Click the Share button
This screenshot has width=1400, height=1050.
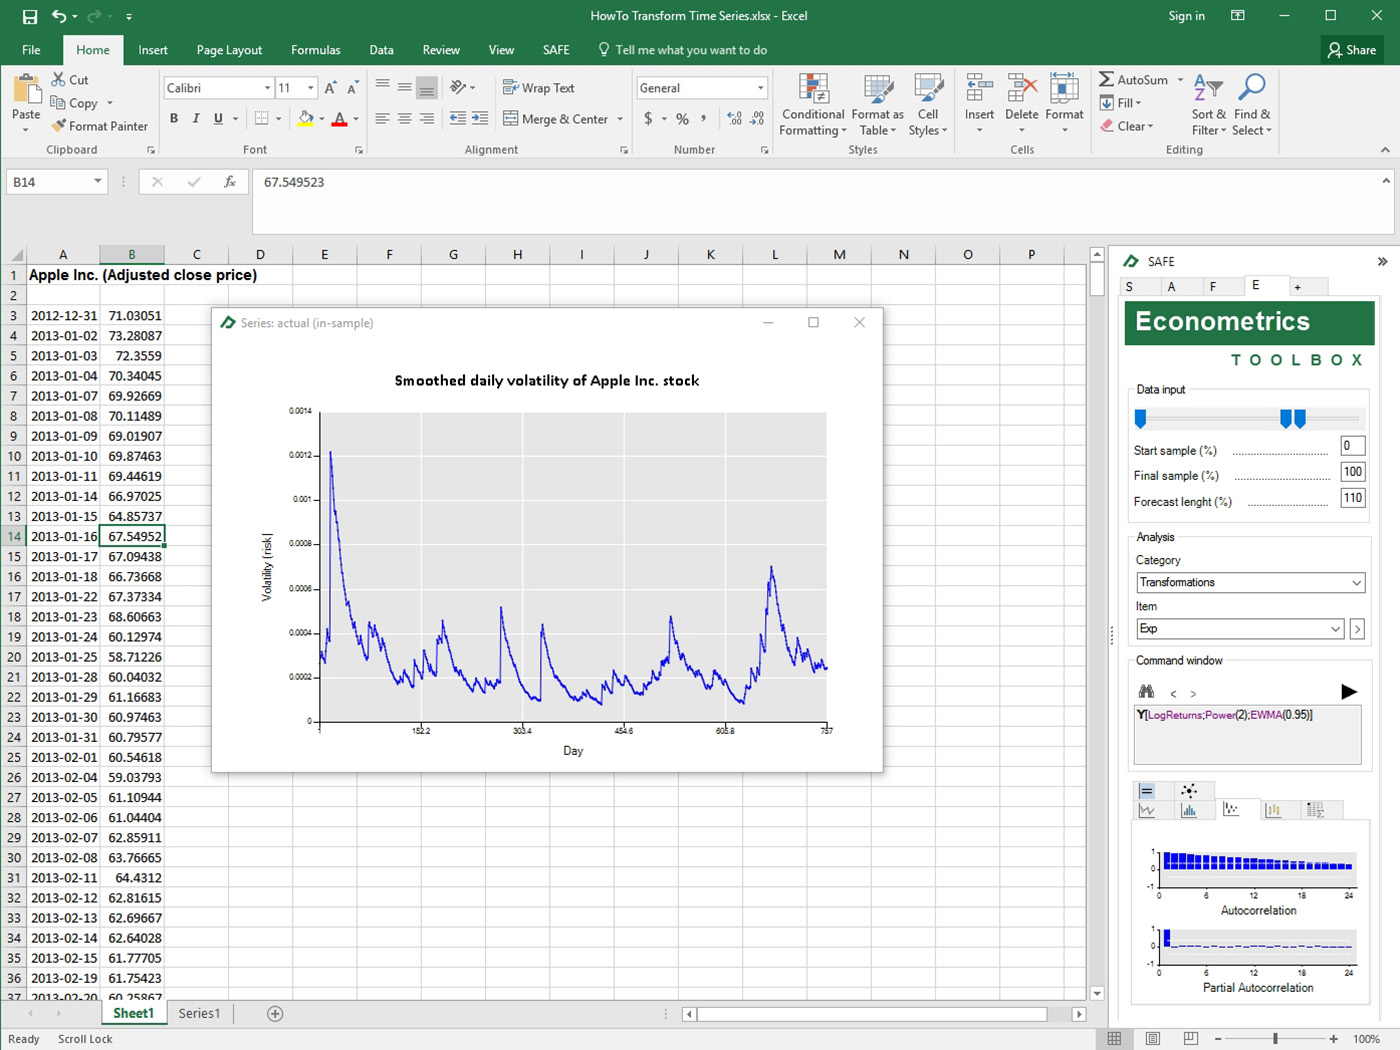click(1352, 50)
